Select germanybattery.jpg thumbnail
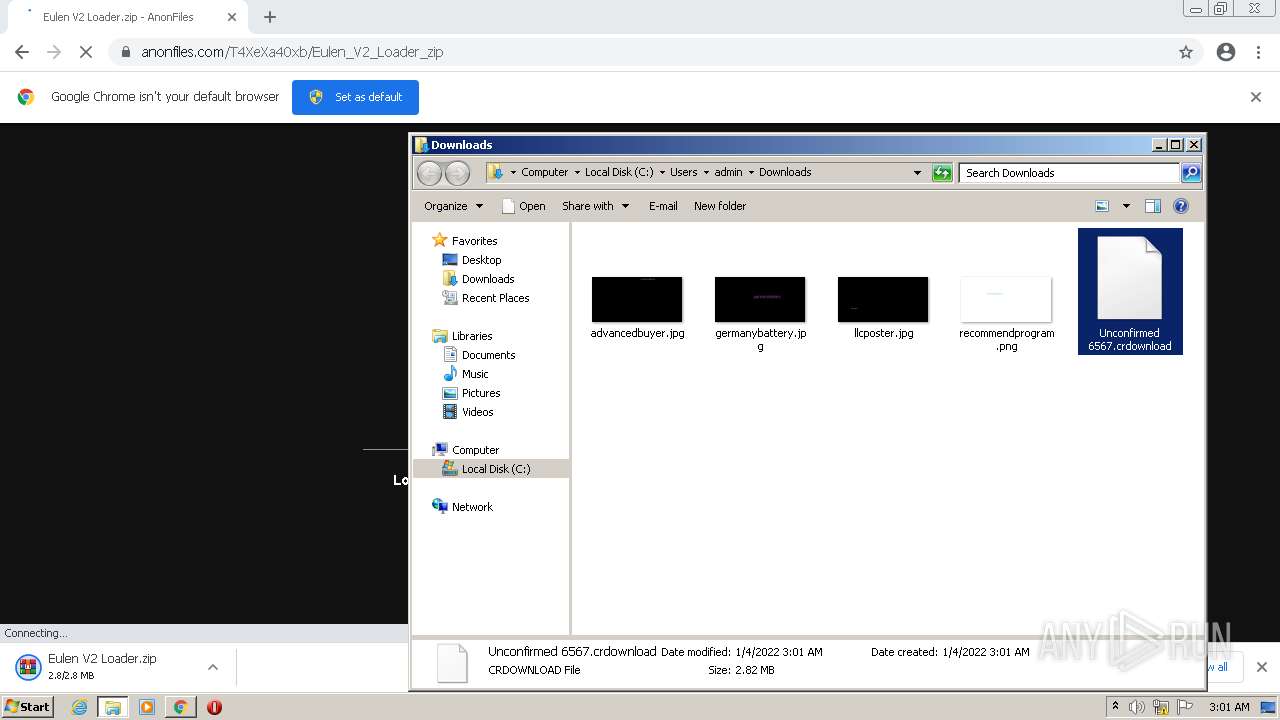 [760, 300]
